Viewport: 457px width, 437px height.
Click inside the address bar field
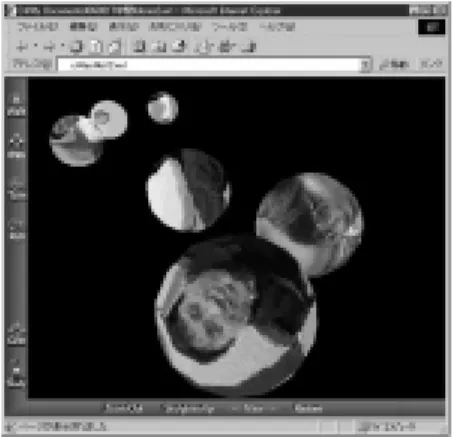[x=208, y=65]
